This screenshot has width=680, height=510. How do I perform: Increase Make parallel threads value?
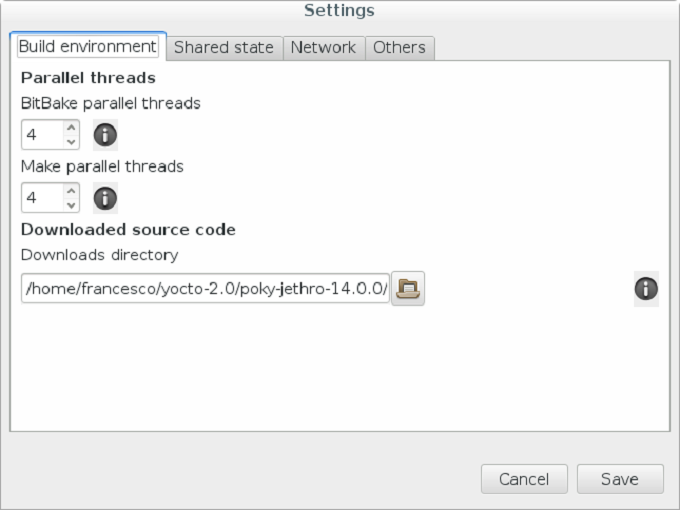pos(71,191)
